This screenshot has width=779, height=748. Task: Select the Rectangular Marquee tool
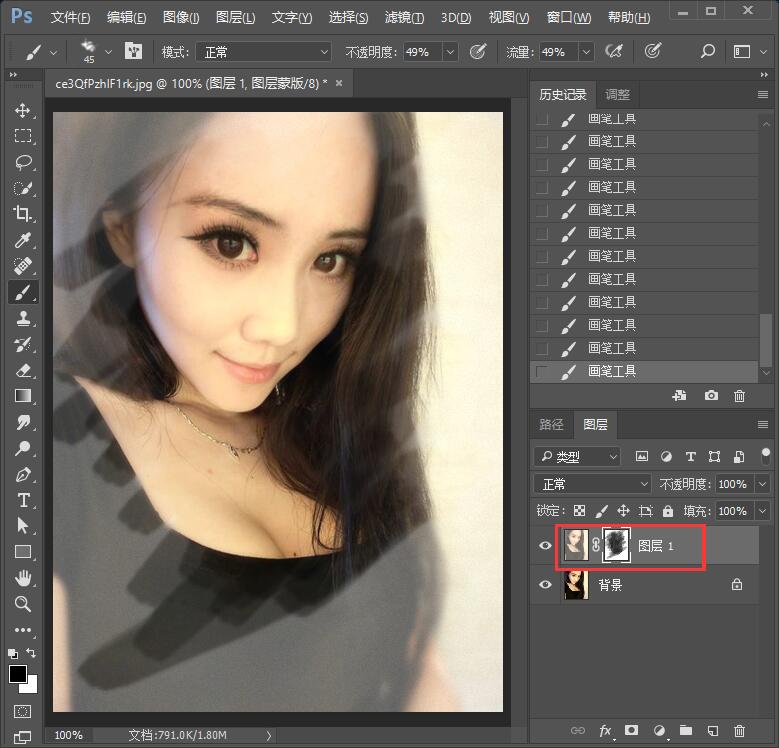(22, 136)
